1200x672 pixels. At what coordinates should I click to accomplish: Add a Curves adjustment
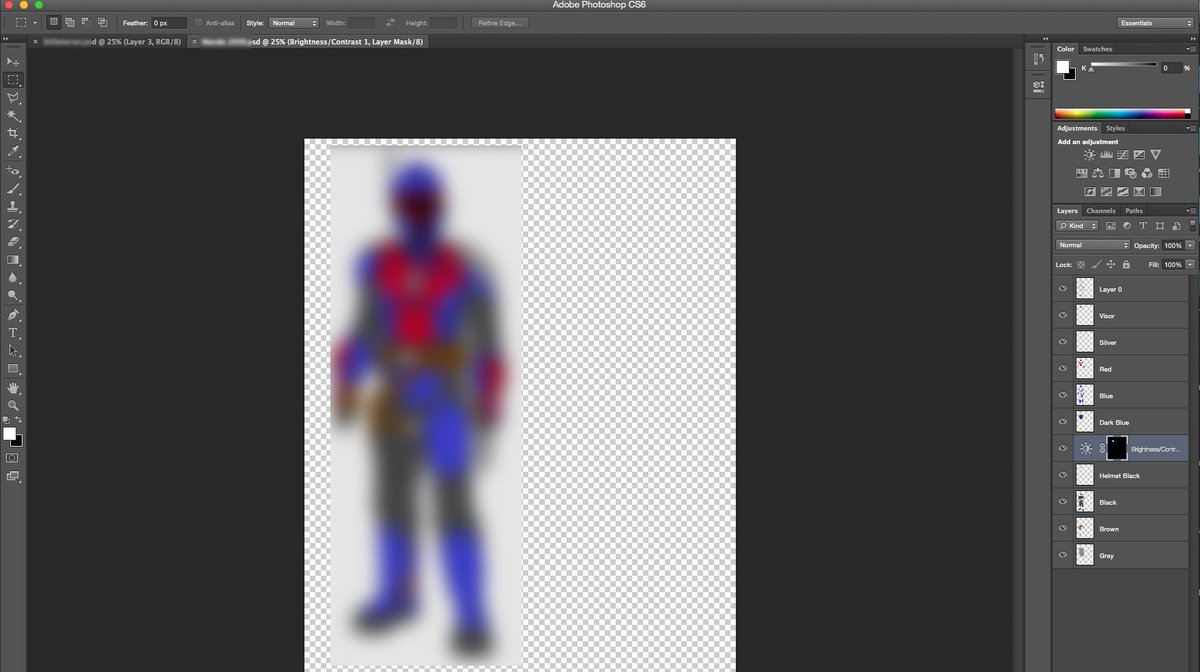(x=1122, y=155)
